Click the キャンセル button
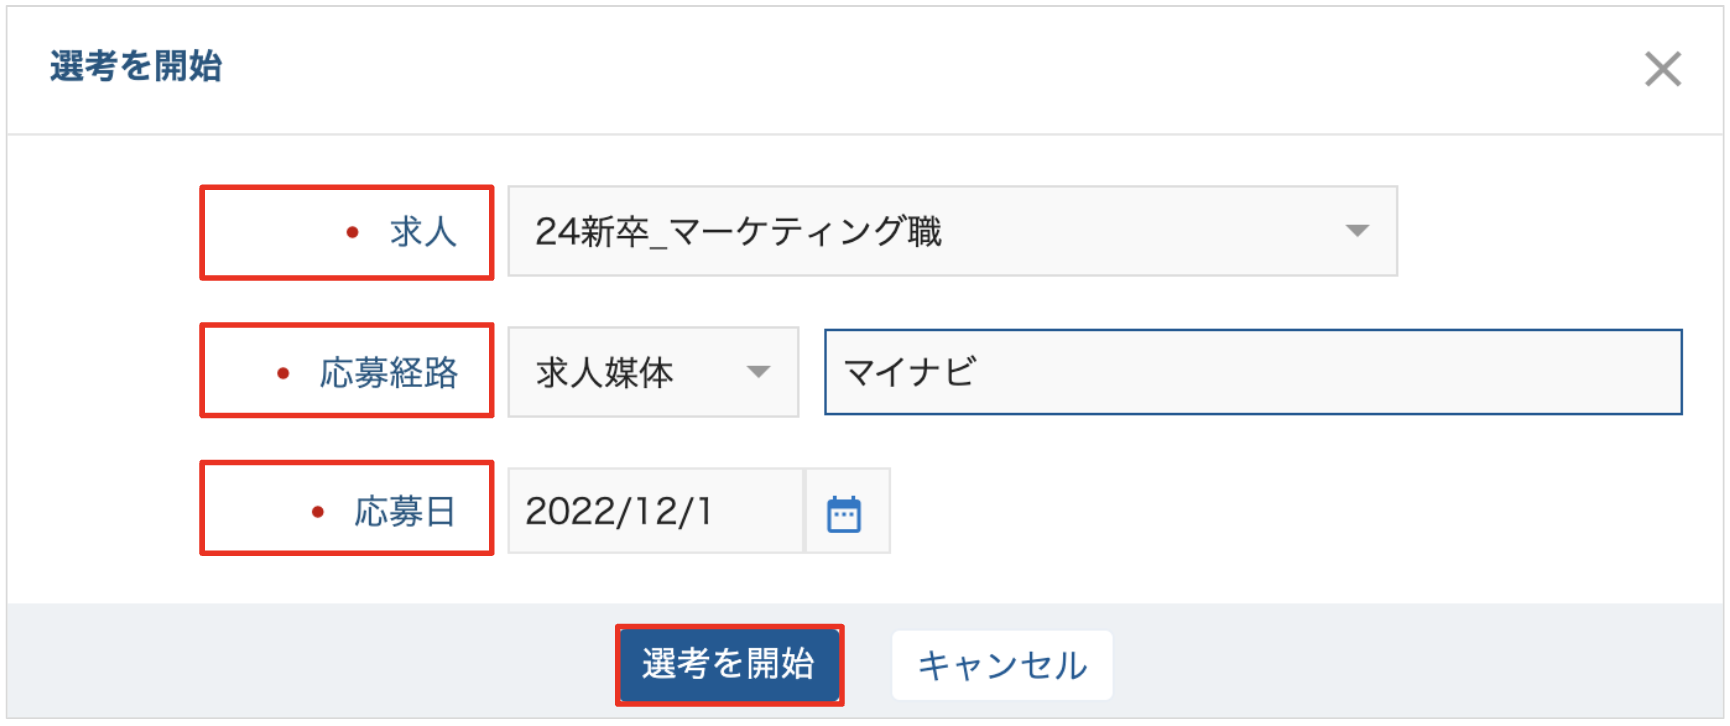 click(1002, 665)
